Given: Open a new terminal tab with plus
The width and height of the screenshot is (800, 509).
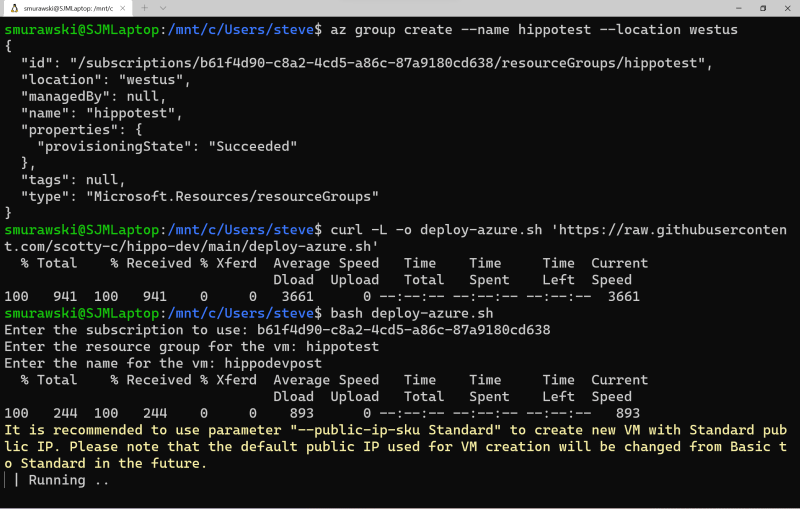Looking at the screenshot, I should click(145, 8).
